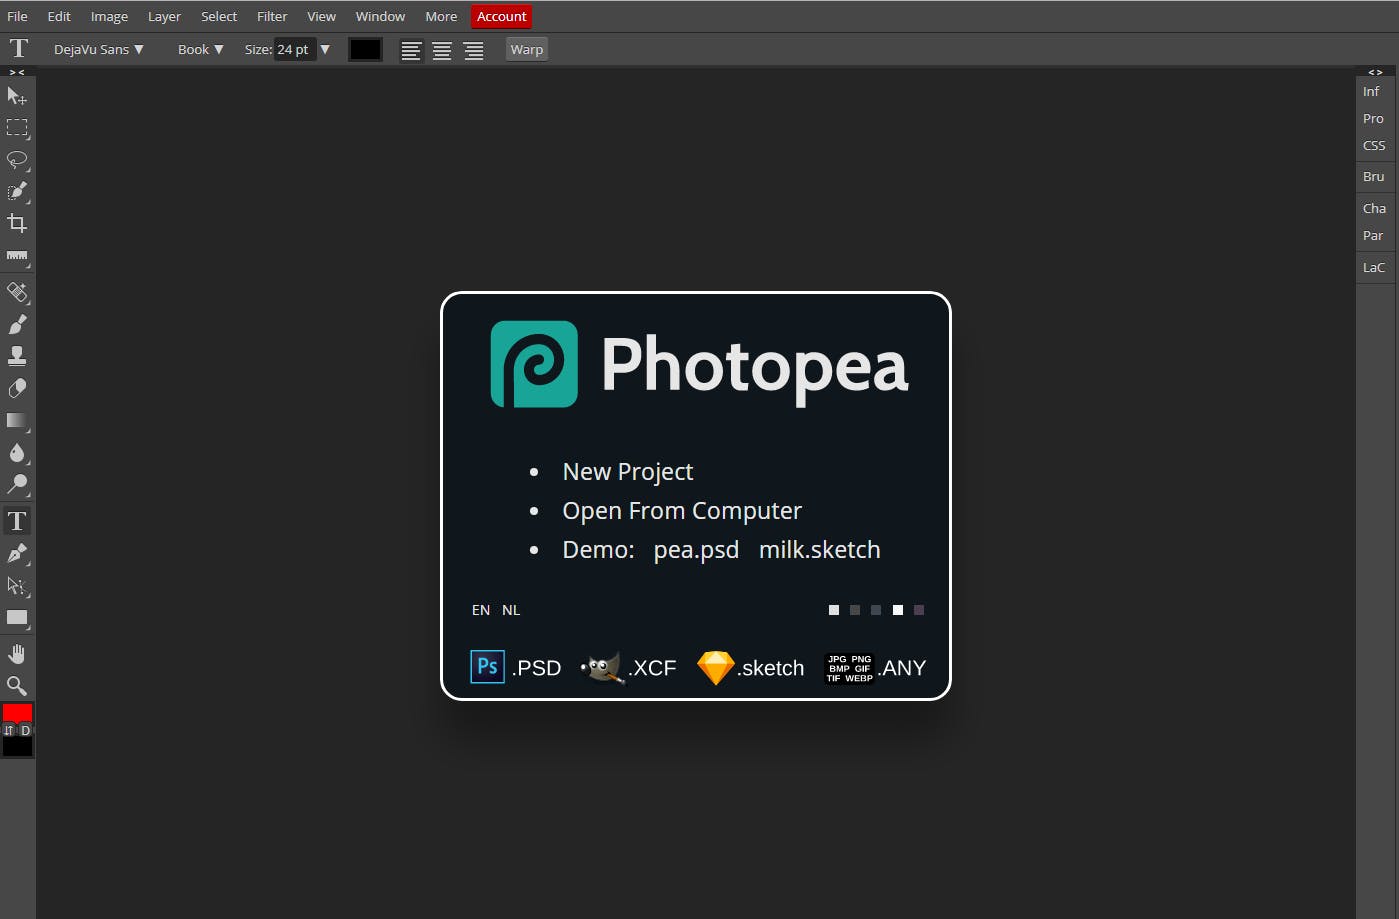Open the View menu
Screen dimensions: 1399x919
coord(322,17)
